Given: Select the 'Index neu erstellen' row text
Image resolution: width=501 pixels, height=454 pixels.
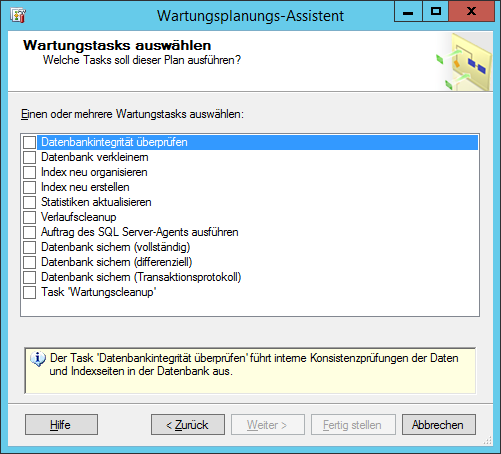Looking at the screenshot, I should (x=85, y=187).
